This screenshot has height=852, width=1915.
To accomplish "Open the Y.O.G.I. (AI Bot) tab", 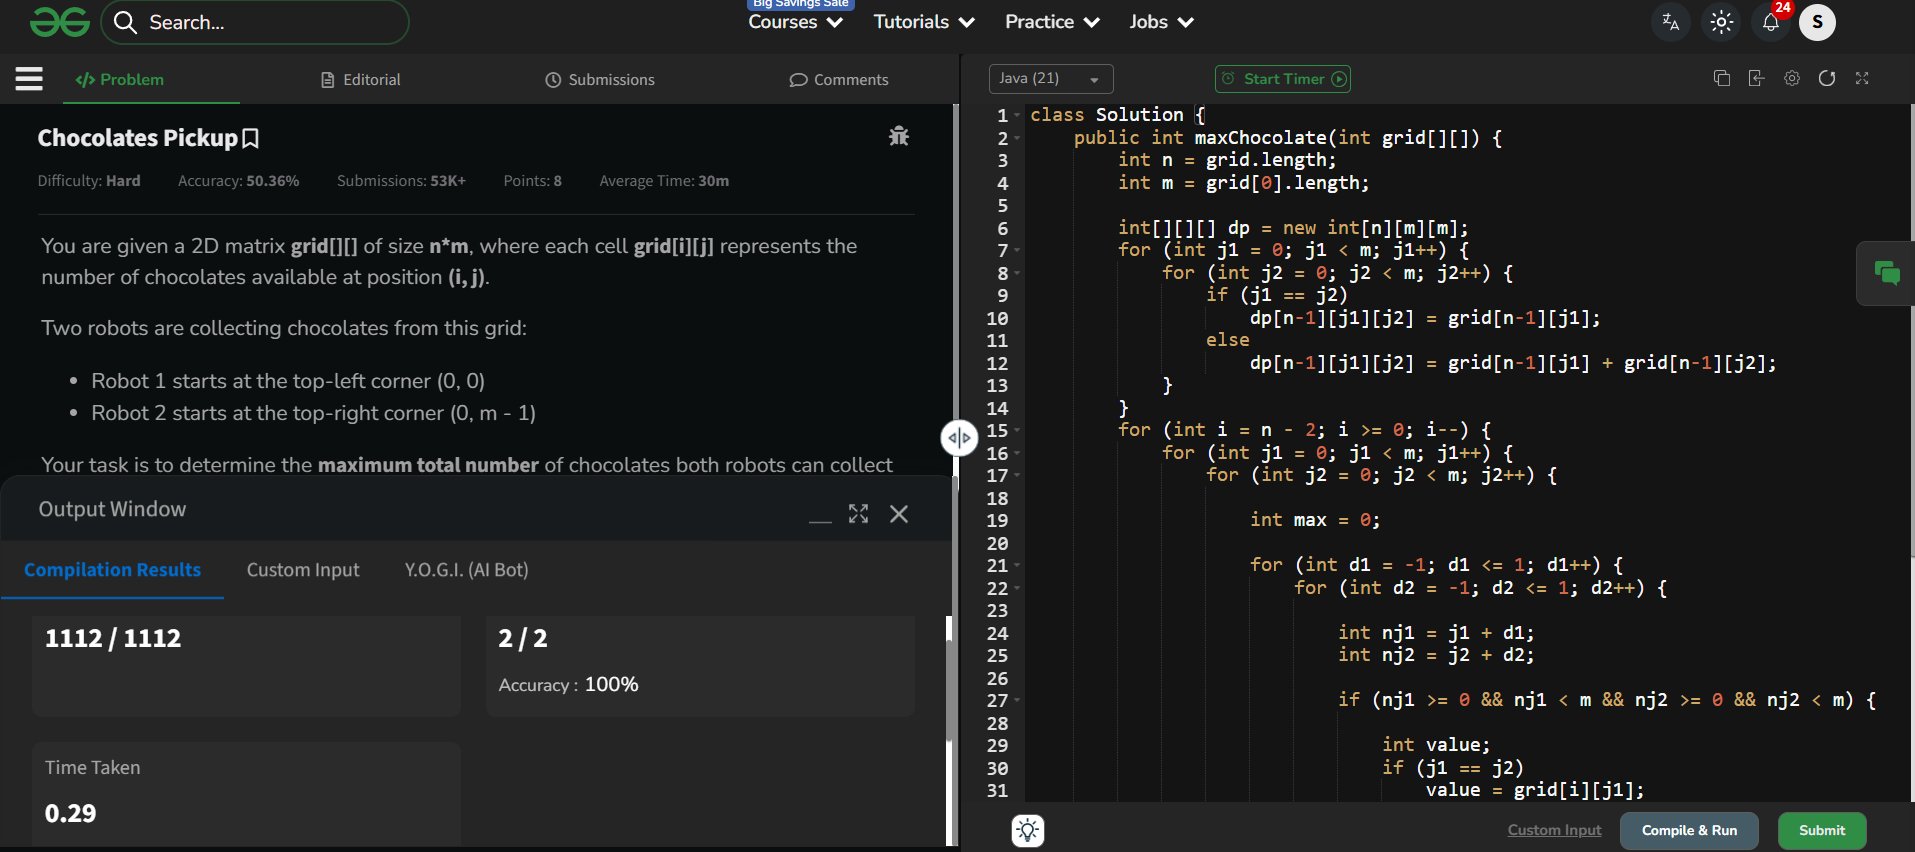I will click(x=466, y=570).
